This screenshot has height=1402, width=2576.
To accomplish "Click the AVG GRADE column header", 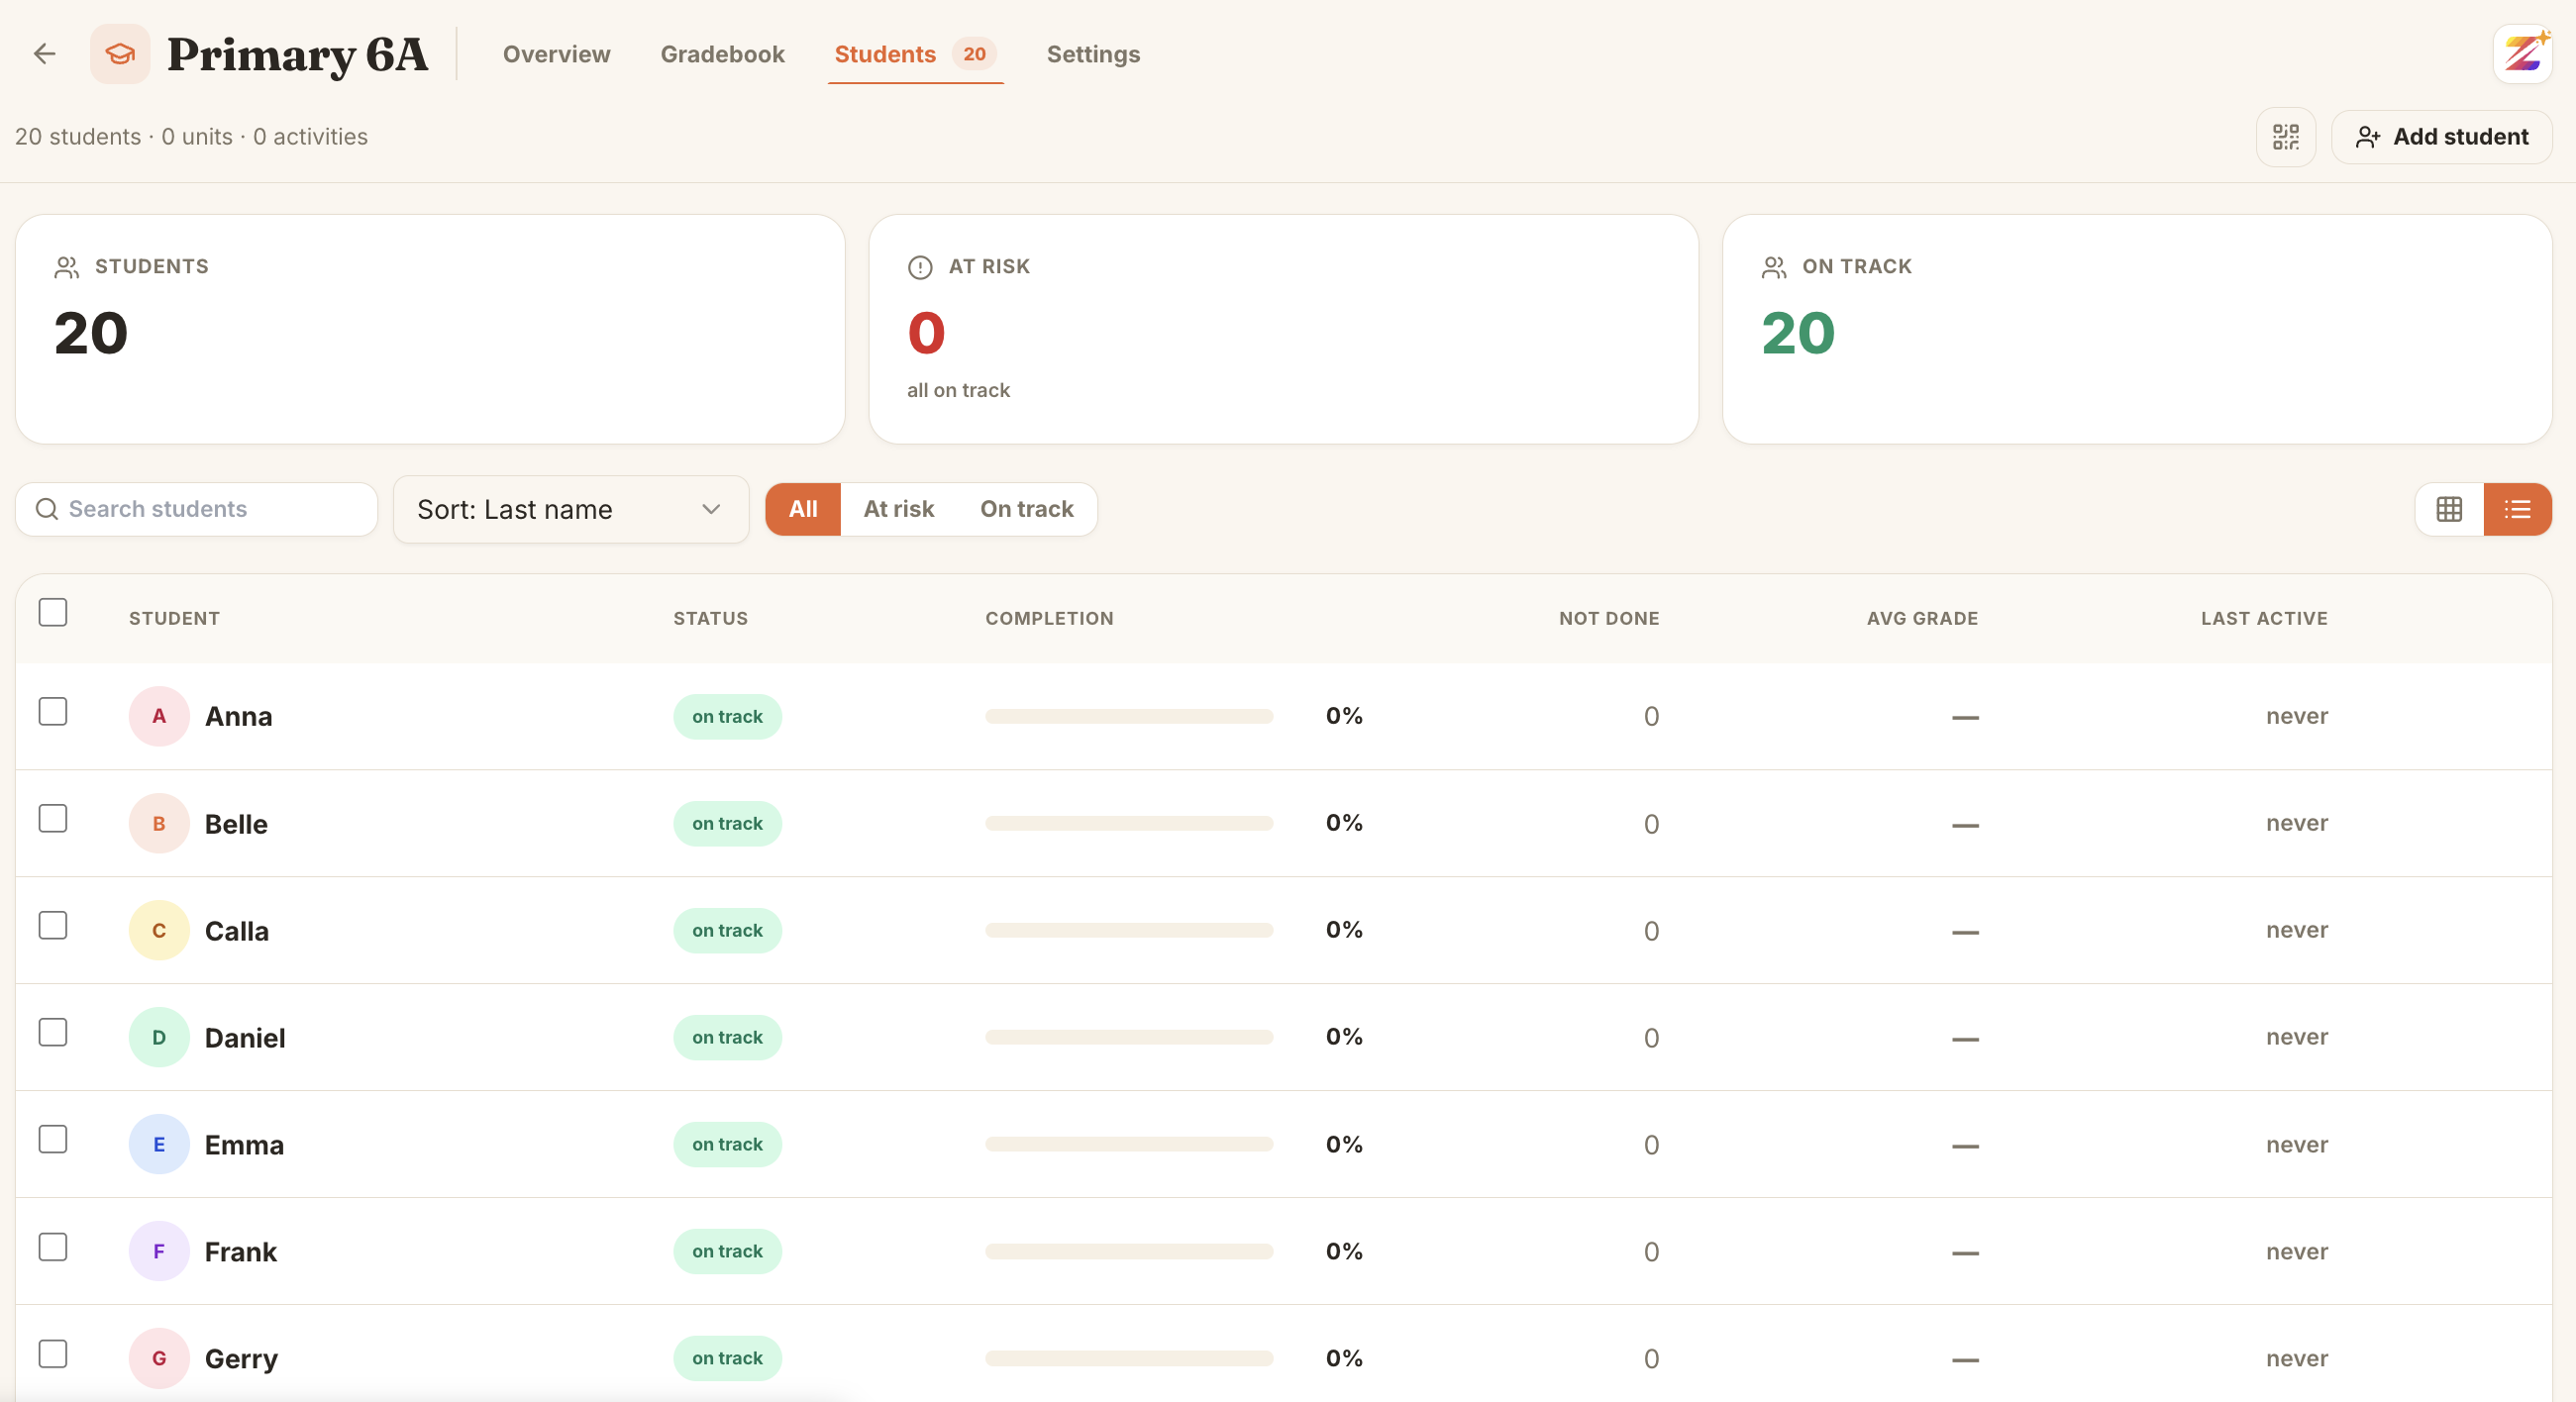I will click(1922, 618).
